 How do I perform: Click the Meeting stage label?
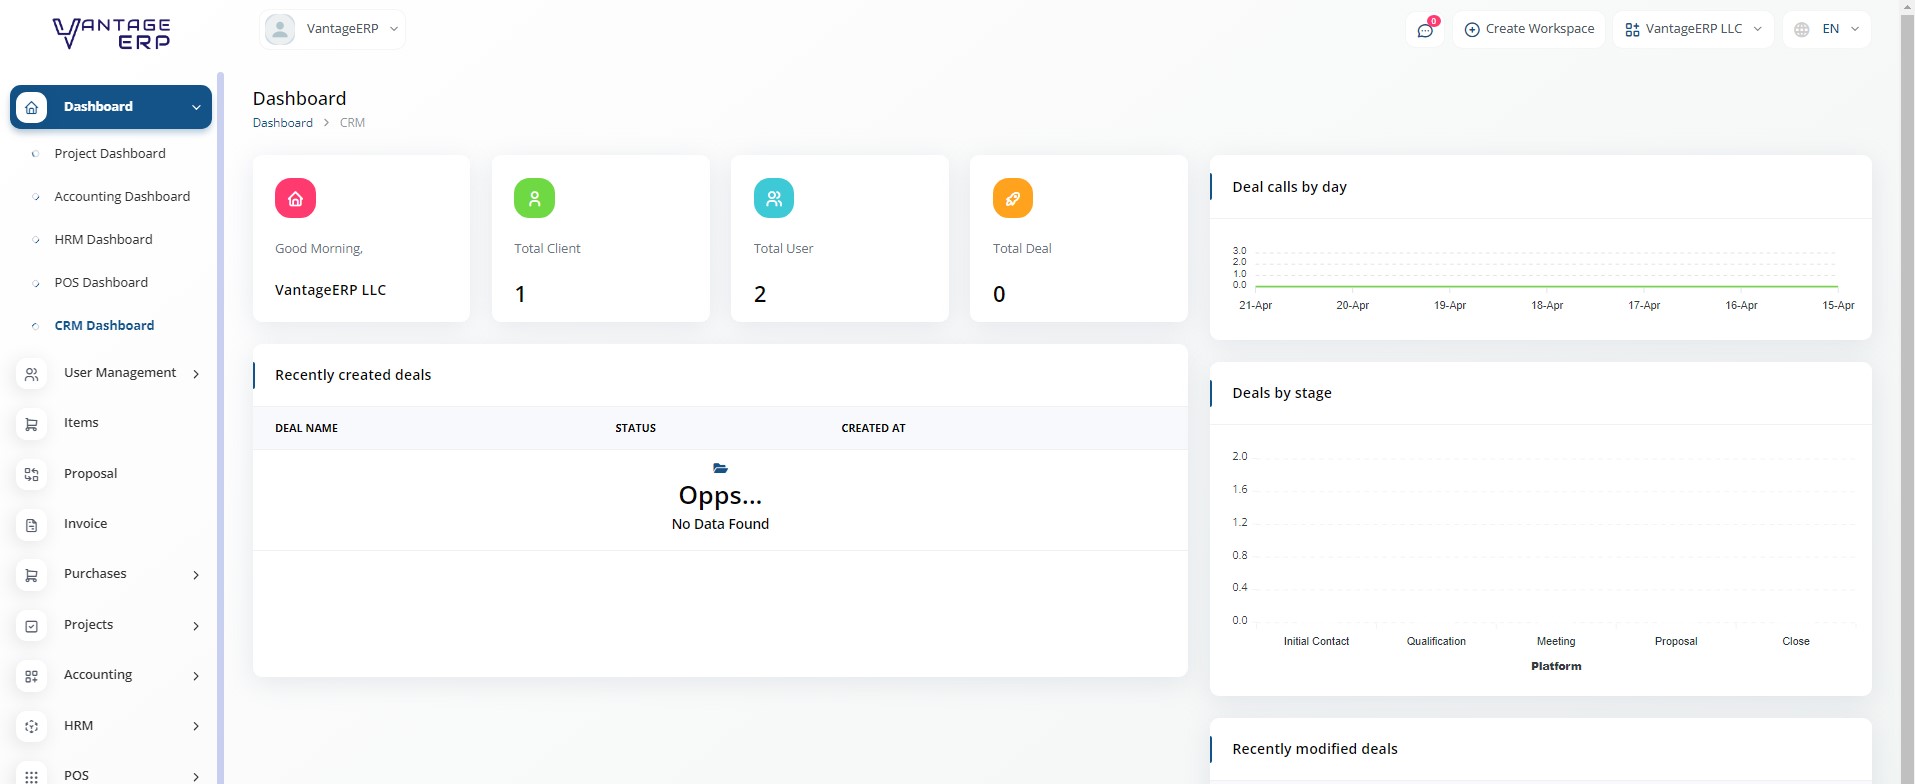click(1556, 641)
